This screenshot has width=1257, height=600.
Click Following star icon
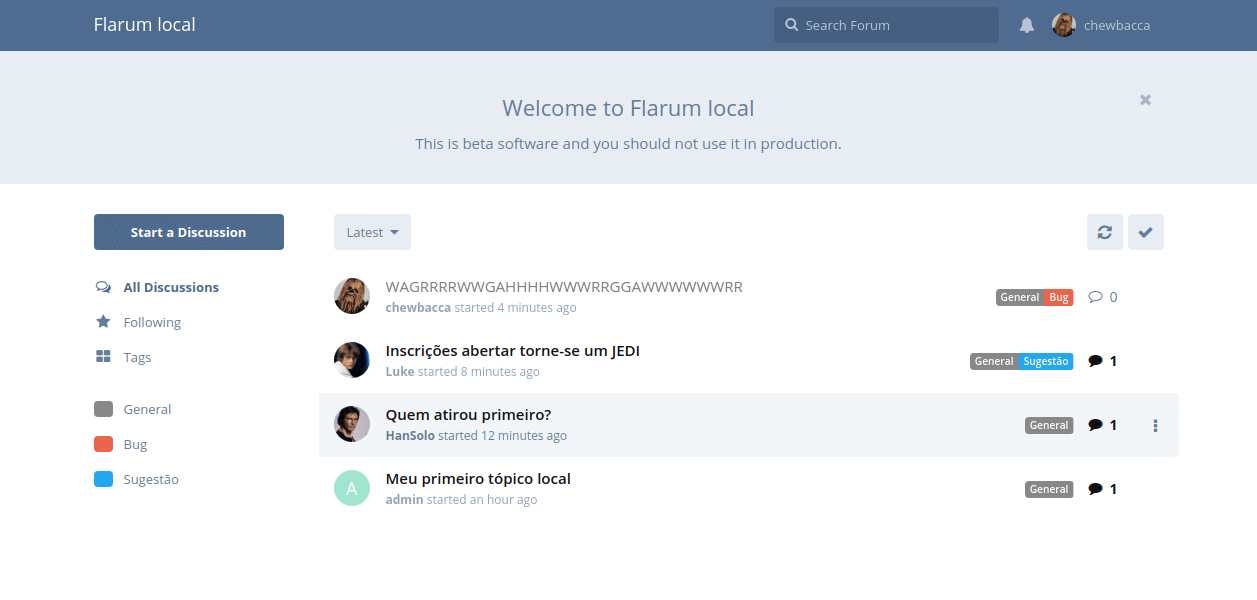103,322
